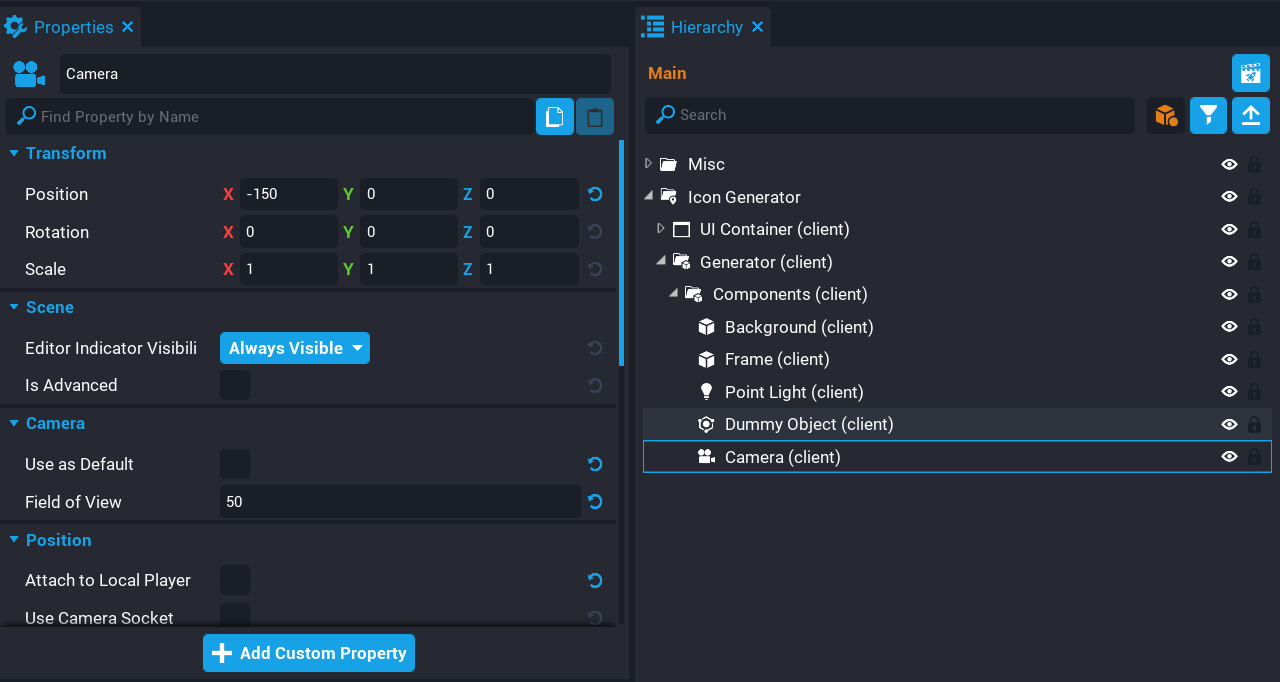Reset Position transform with the revert arrow
1280x682 pixels.
595,194
